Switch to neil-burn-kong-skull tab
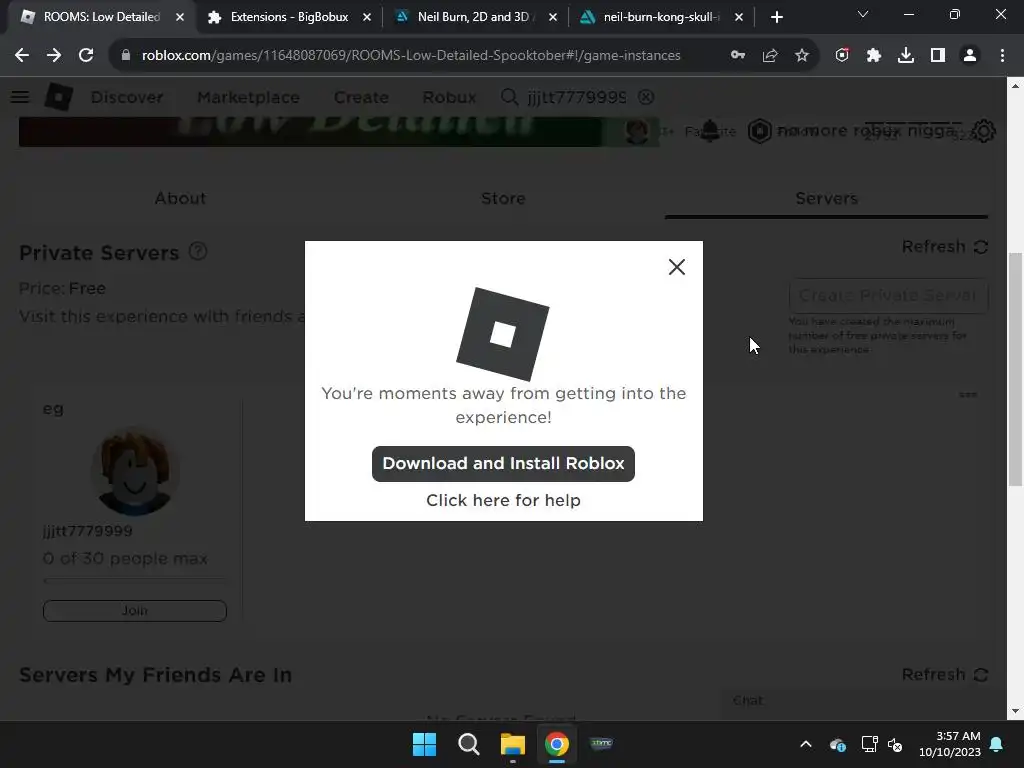This screenshot has width=1024, height=768. [x=661, y=17]
